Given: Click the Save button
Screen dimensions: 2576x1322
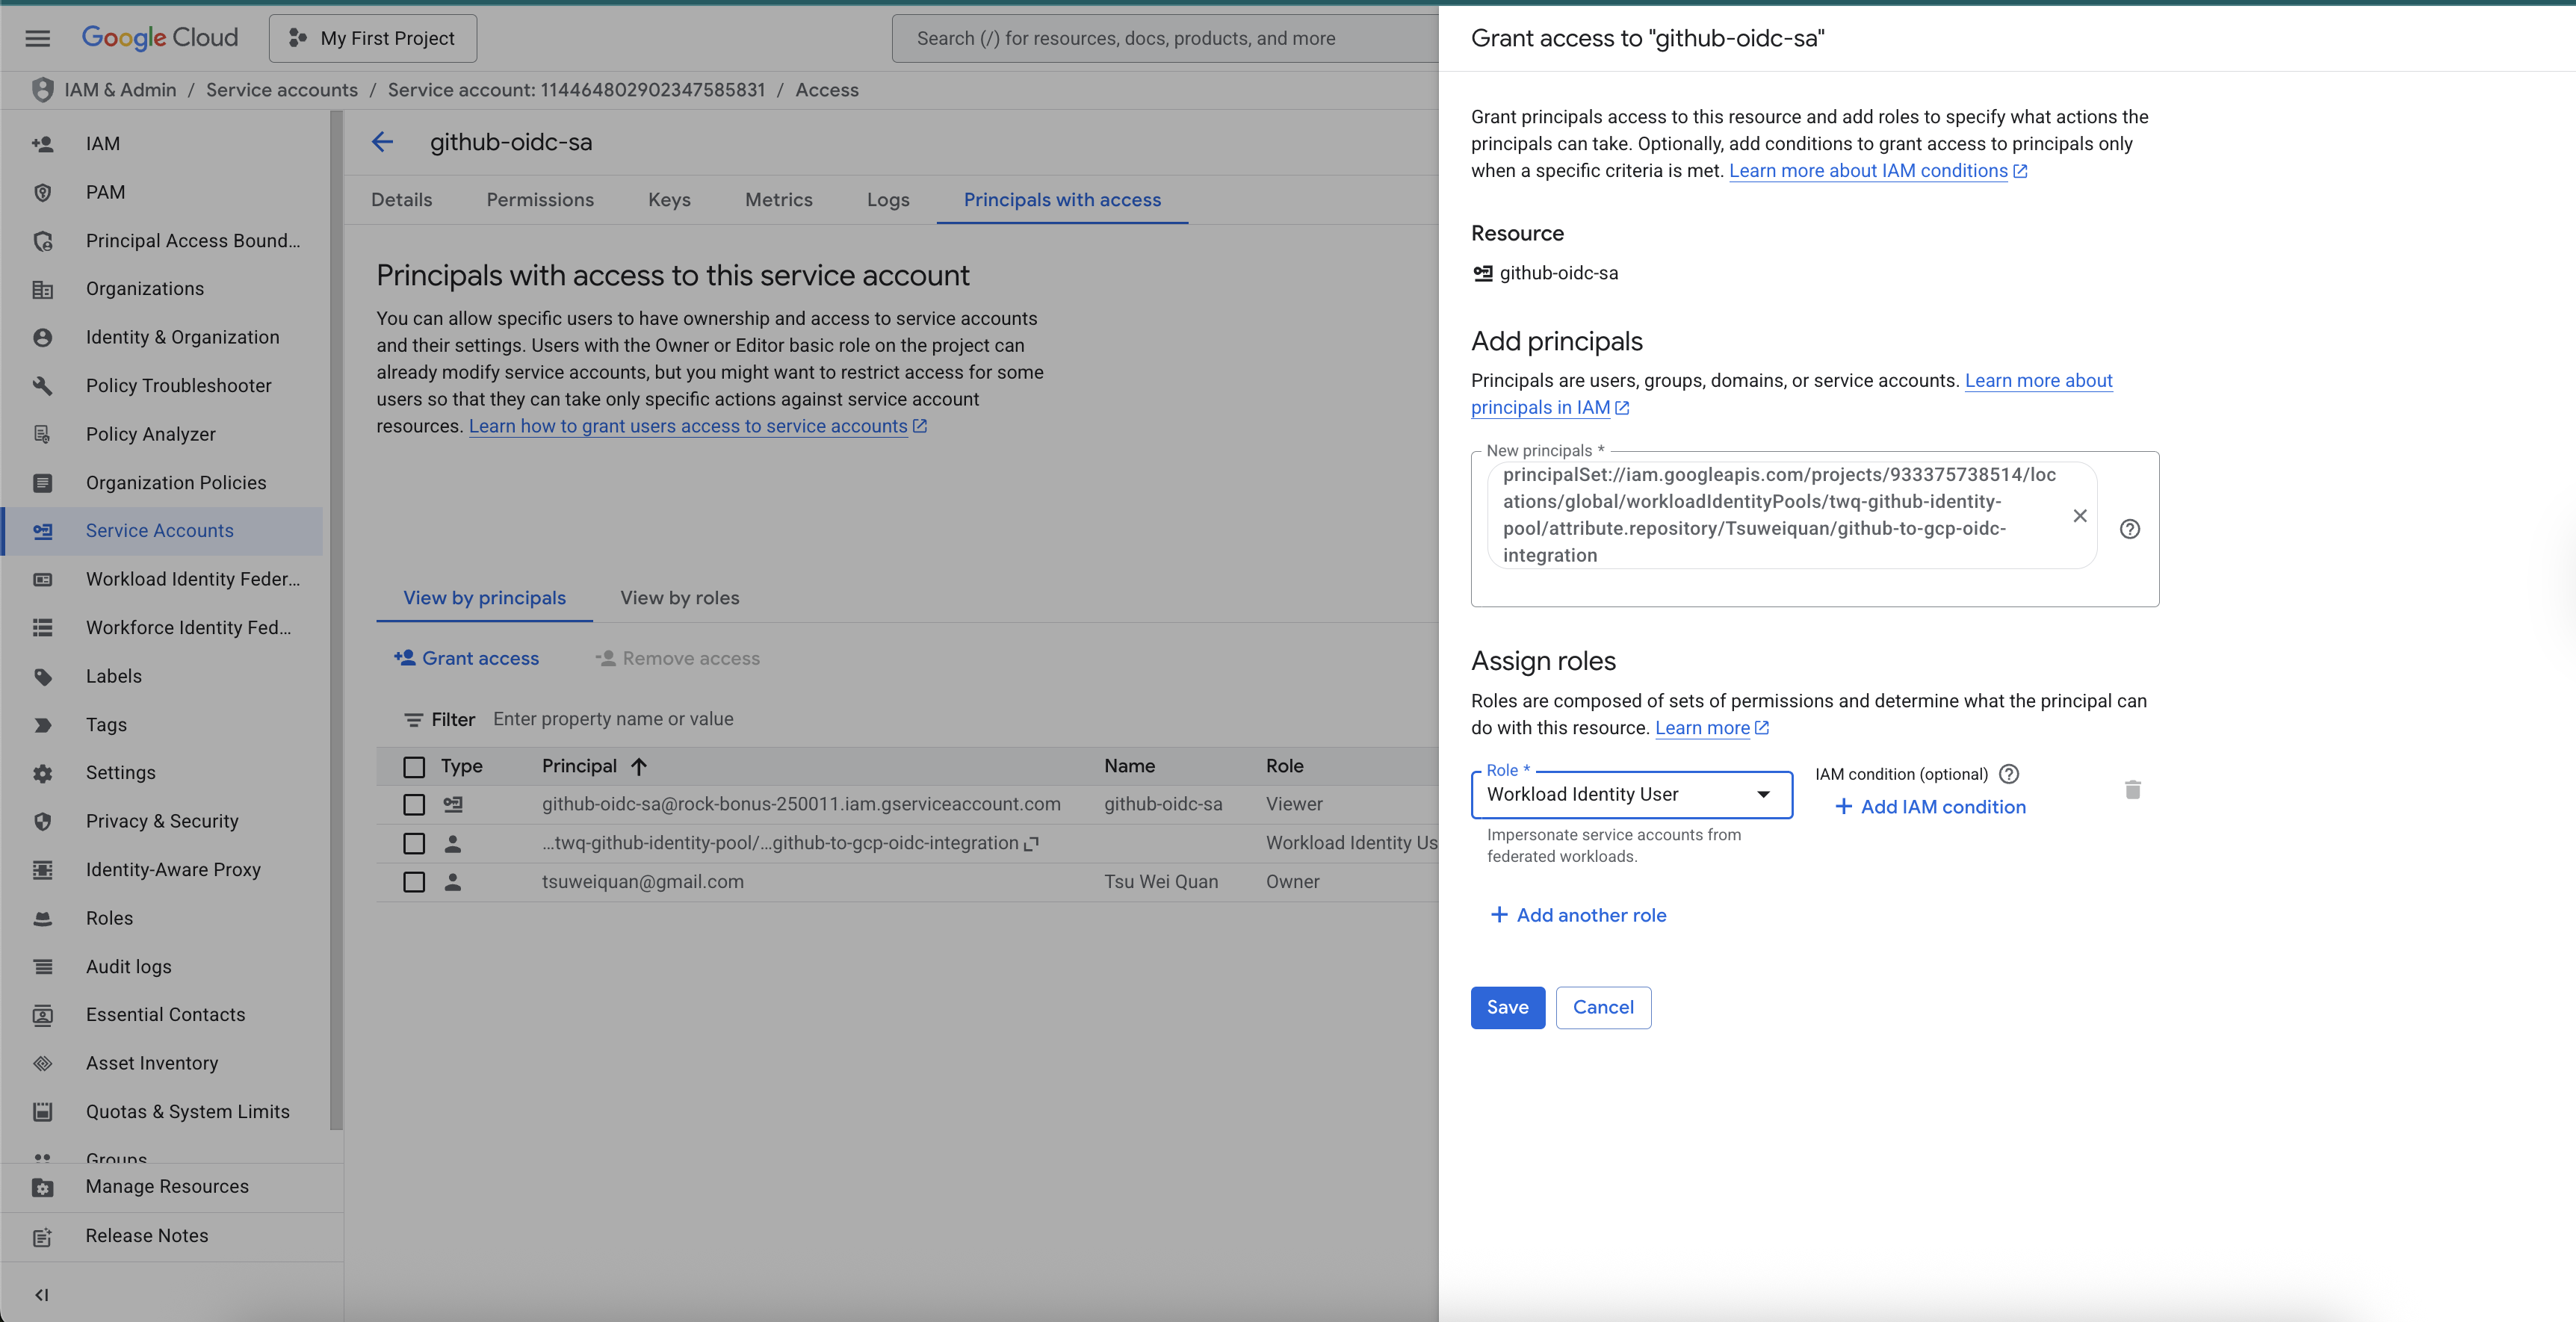Looking at the screenshot, I should (x=1508, y=1008).
